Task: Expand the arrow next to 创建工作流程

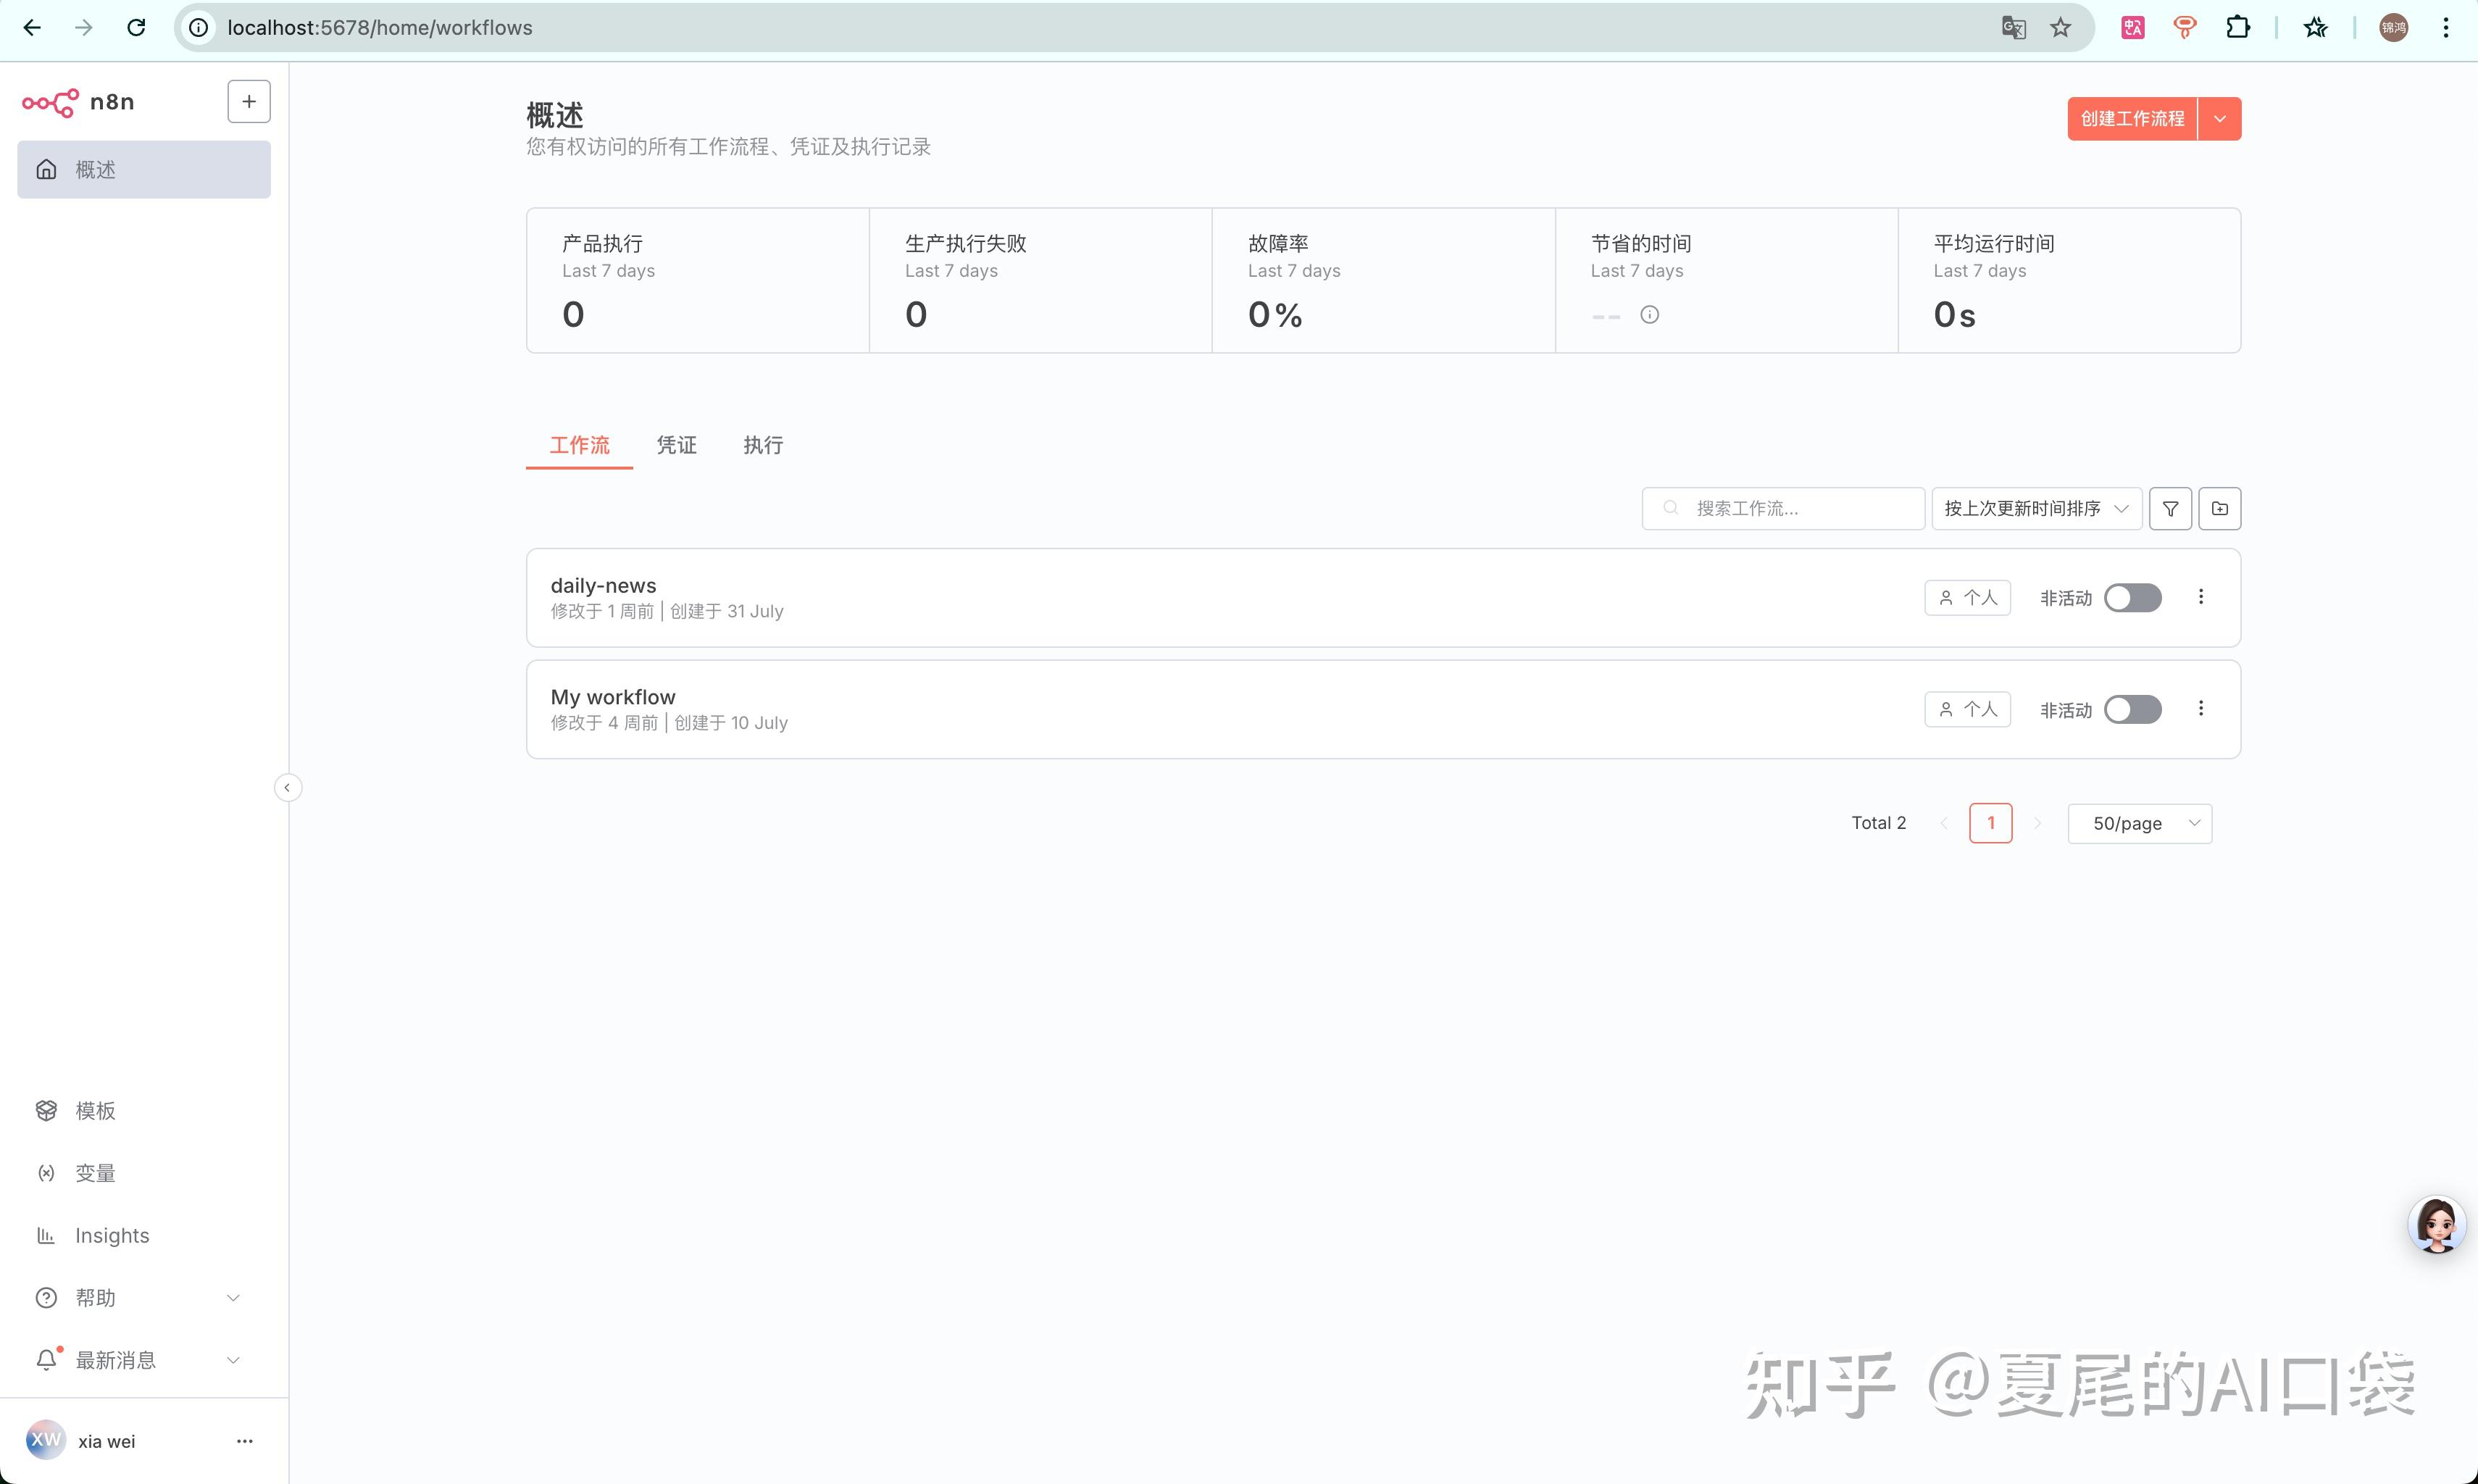Action: point(2219,119)
